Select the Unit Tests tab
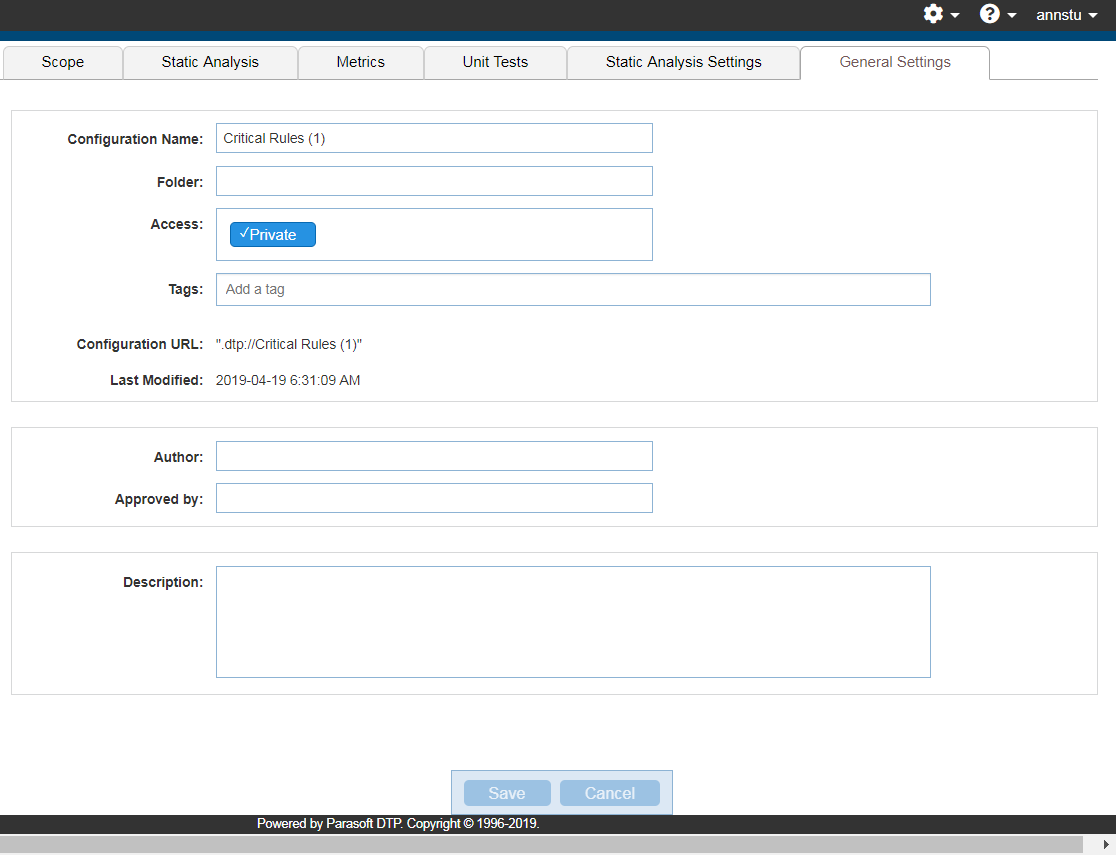This screenshot has width=1116, height=855. tap(495, 63)
